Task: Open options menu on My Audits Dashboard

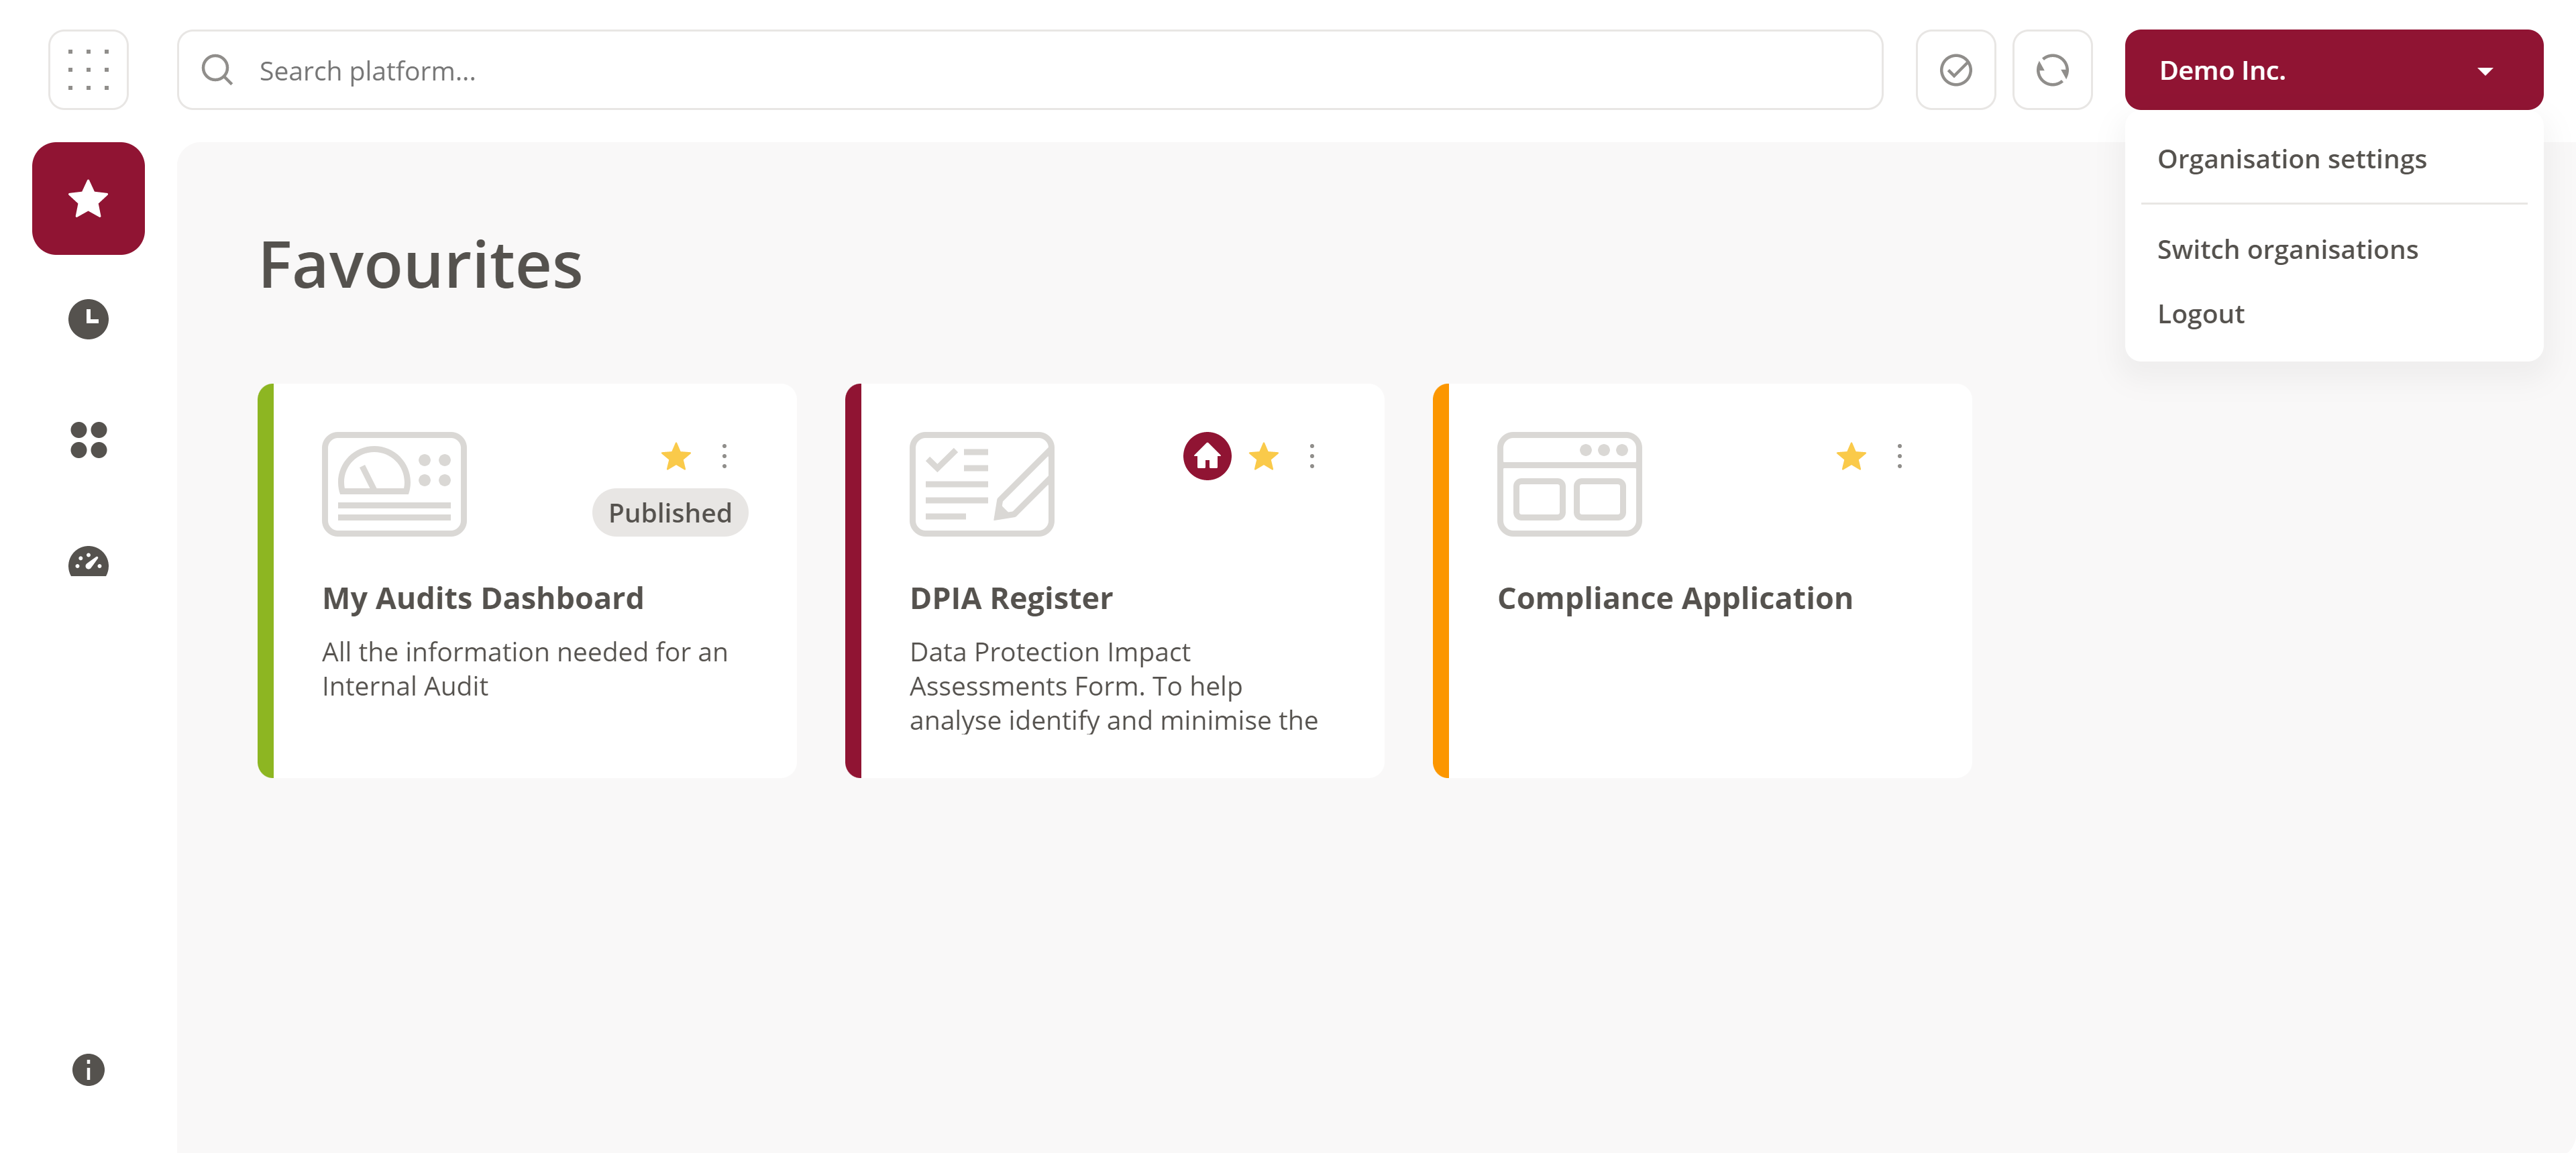Action: tap(724, 456)
